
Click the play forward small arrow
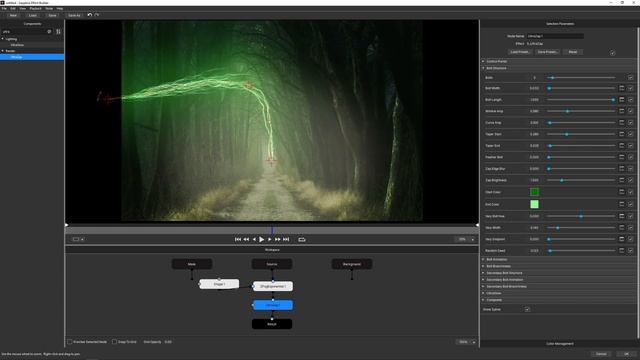click(269, 240)
